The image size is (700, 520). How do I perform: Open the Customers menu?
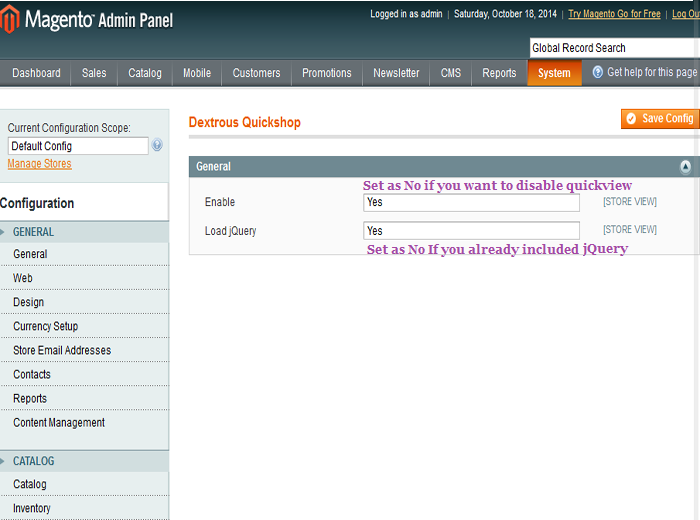[x=256, y=73]
